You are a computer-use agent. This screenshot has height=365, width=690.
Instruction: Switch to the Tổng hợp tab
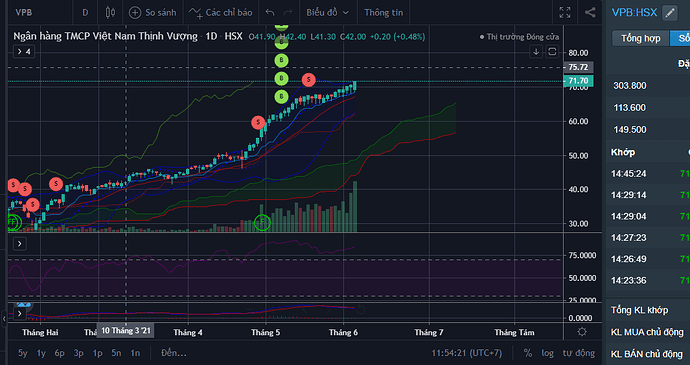(640, 38)
